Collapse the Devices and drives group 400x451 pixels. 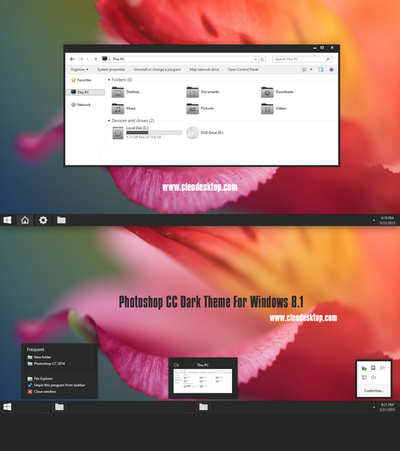109,121
